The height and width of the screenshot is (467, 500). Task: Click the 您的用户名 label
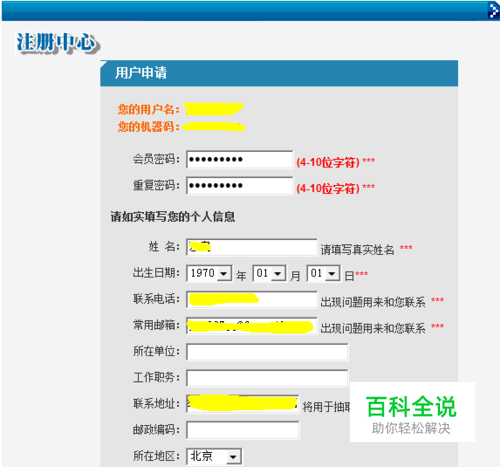pyautogui.click(x=148, y=109)
